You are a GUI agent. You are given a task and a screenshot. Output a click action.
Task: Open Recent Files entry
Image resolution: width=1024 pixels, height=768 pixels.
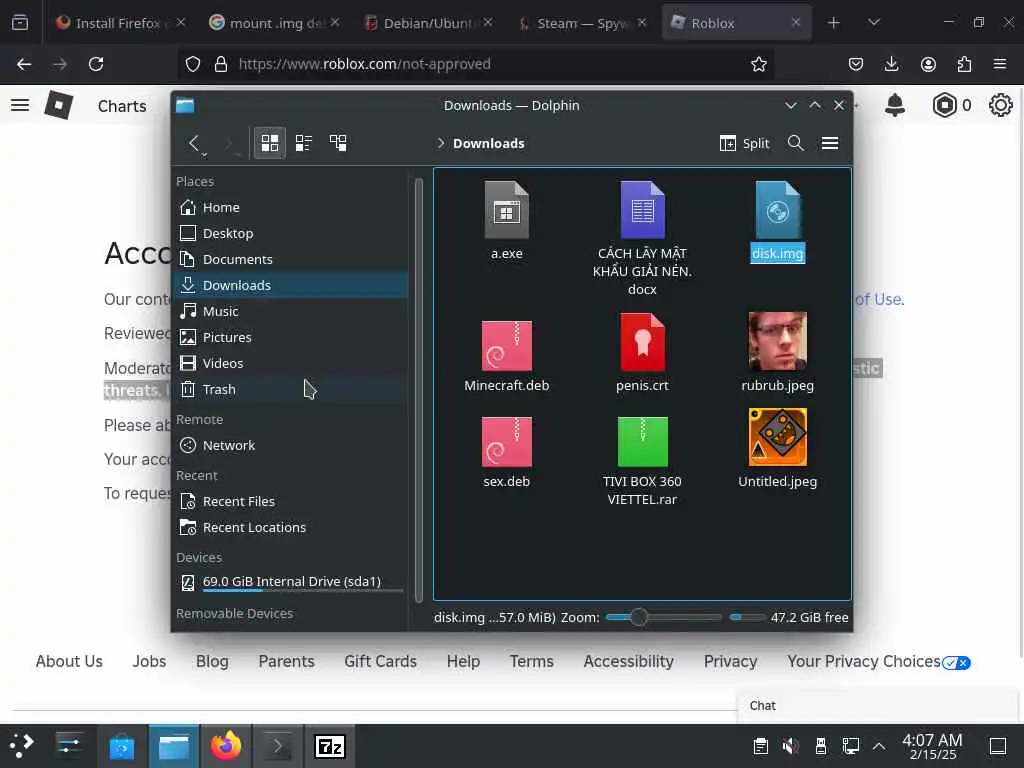point(291,502)
